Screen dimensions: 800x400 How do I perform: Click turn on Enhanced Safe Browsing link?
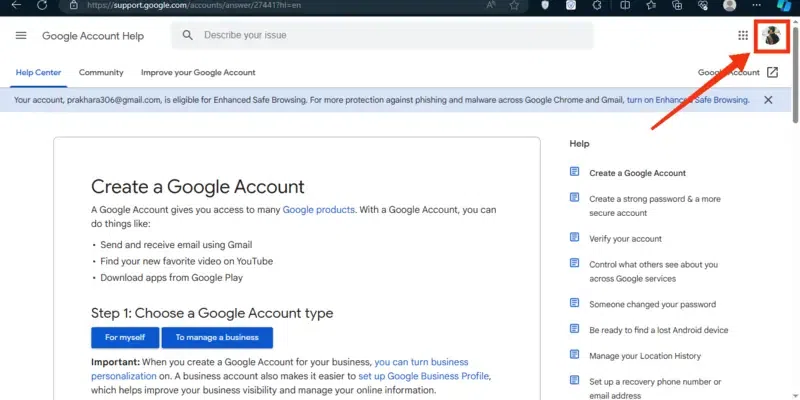click(687, 100)
